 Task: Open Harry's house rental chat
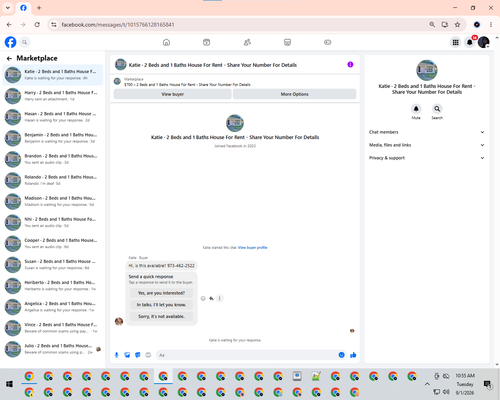pyautogui.click(x=53, y=96)
